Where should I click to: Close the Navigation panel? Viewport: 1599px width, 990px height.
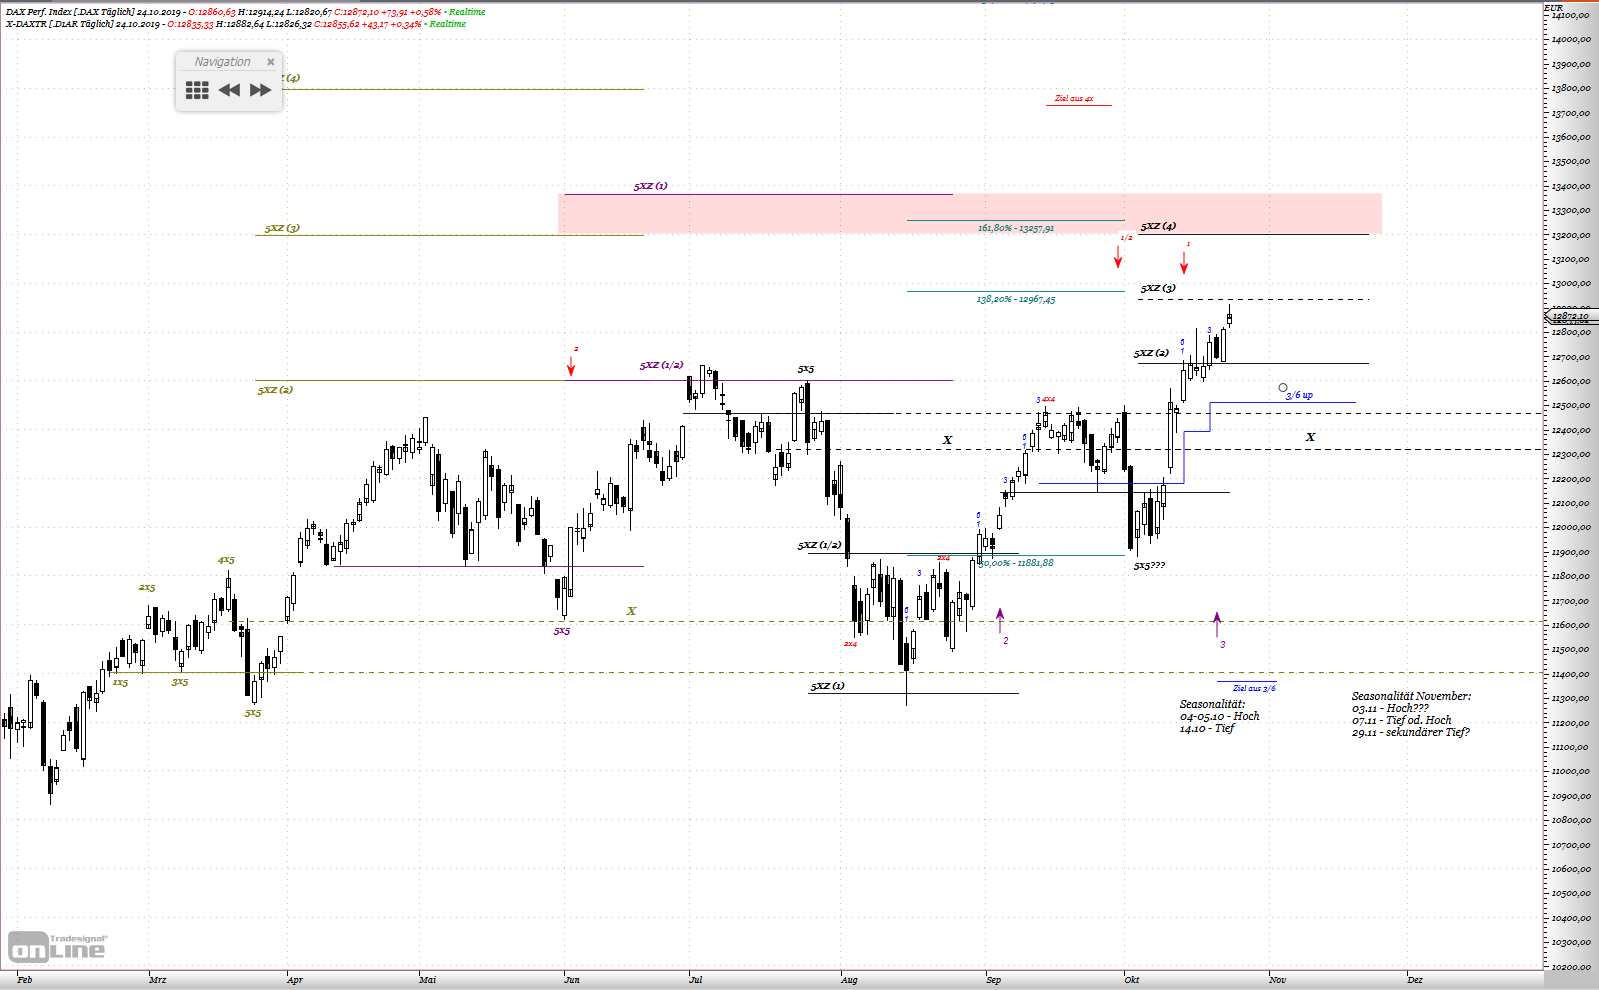pyautogui.click(x=270, y=62)
